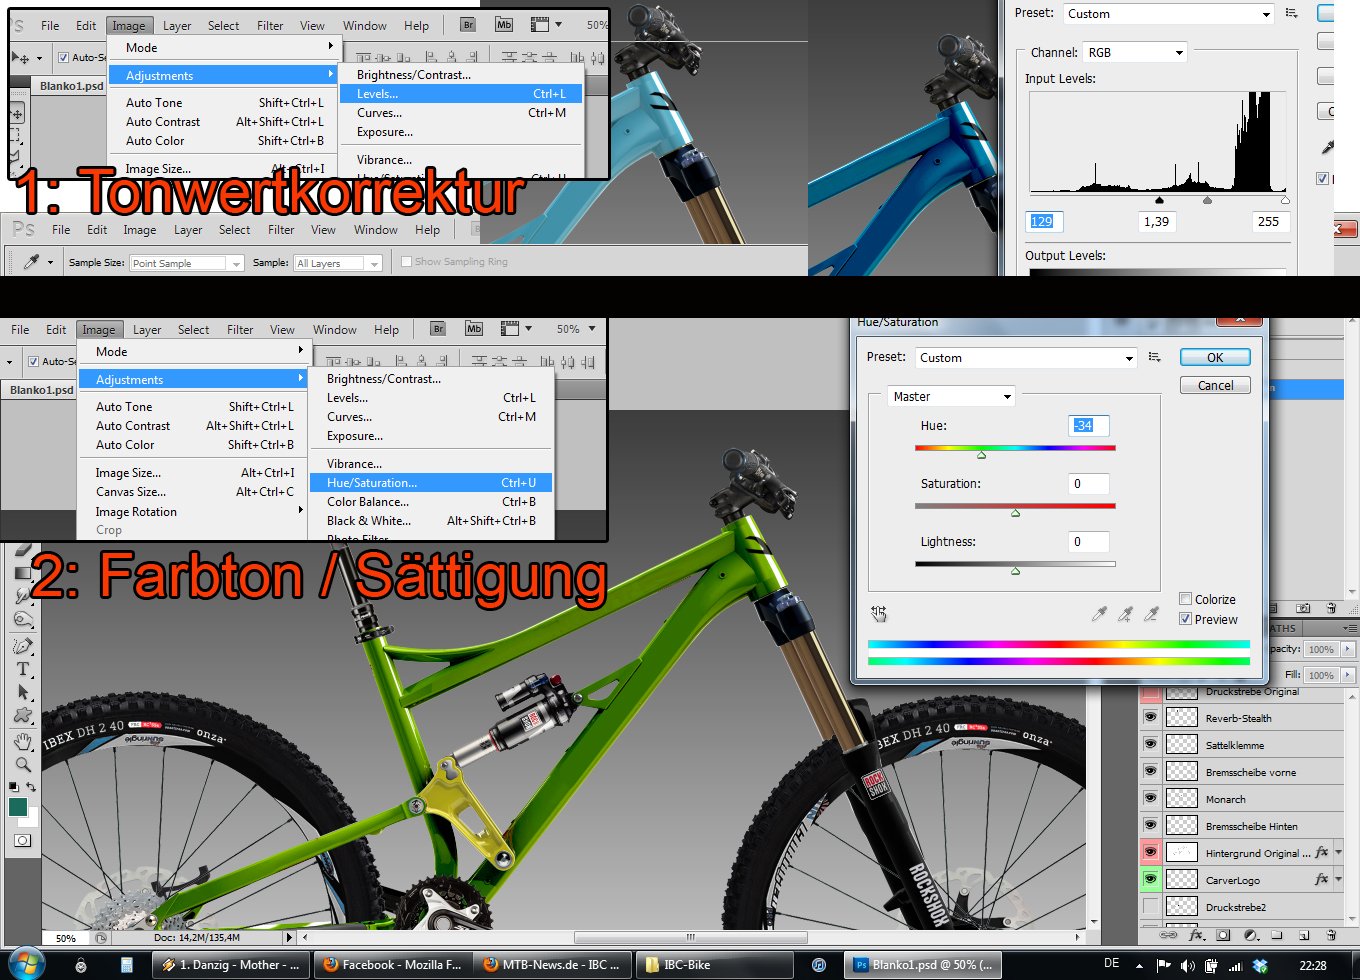Click the Hue slider handle
The width and height of the screenshot is (1360, 980).
tap(981, 455)
